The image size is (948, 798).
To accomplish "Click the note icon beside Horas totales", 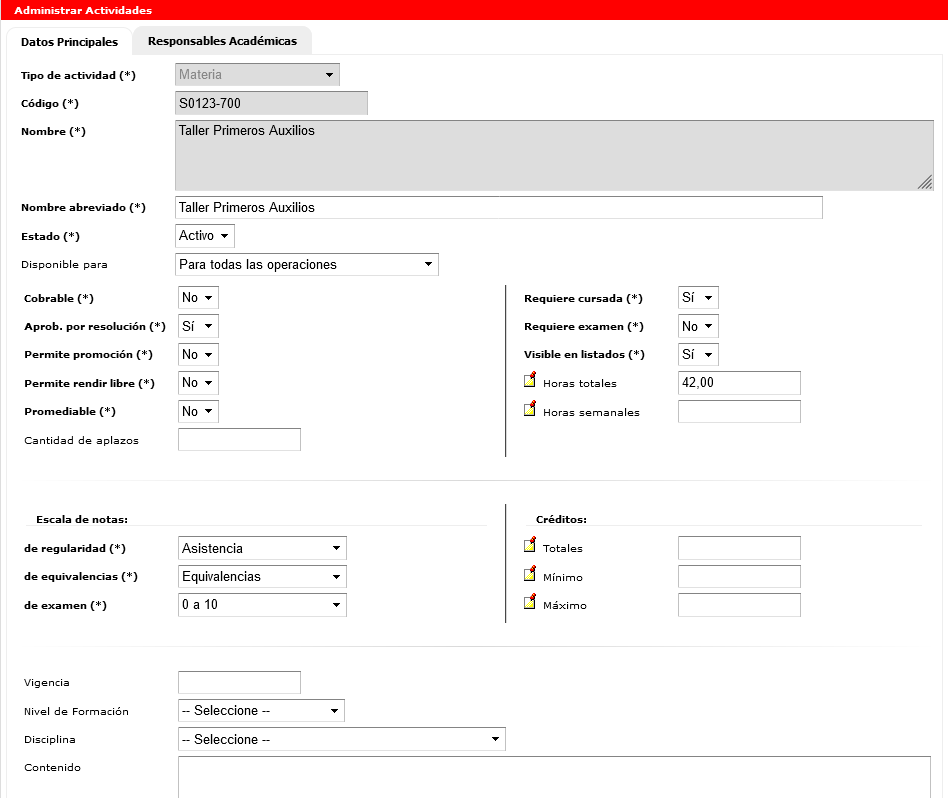I will click(x=530, y=380).
